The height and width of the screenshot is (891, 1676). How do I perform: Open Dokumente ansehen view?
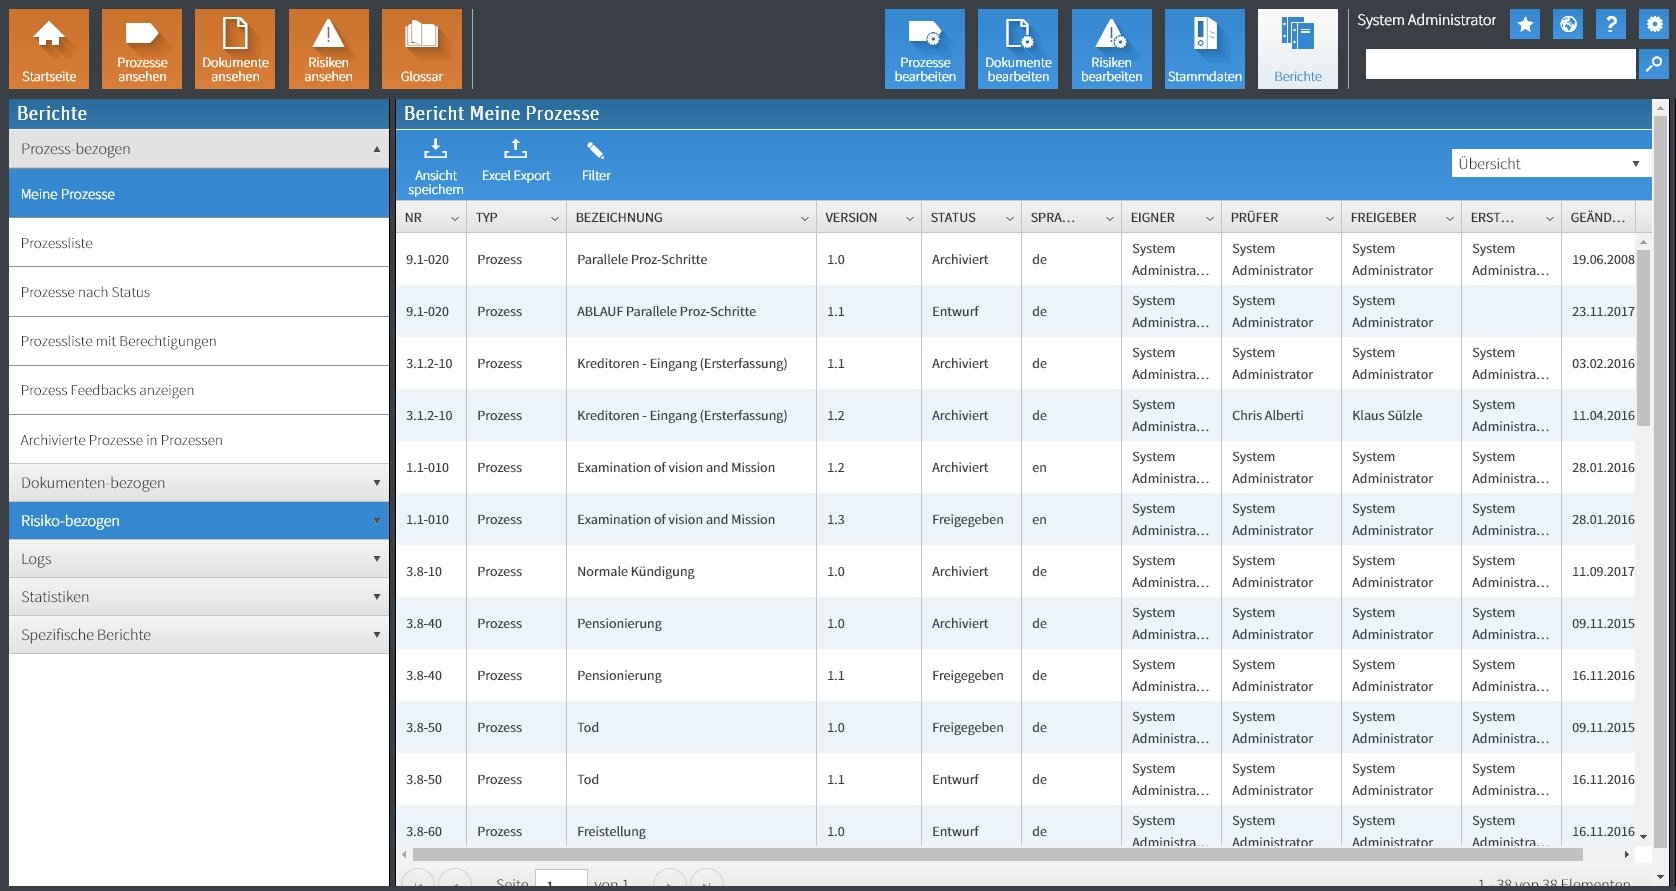pyautogui.click(x=235, y=49)
